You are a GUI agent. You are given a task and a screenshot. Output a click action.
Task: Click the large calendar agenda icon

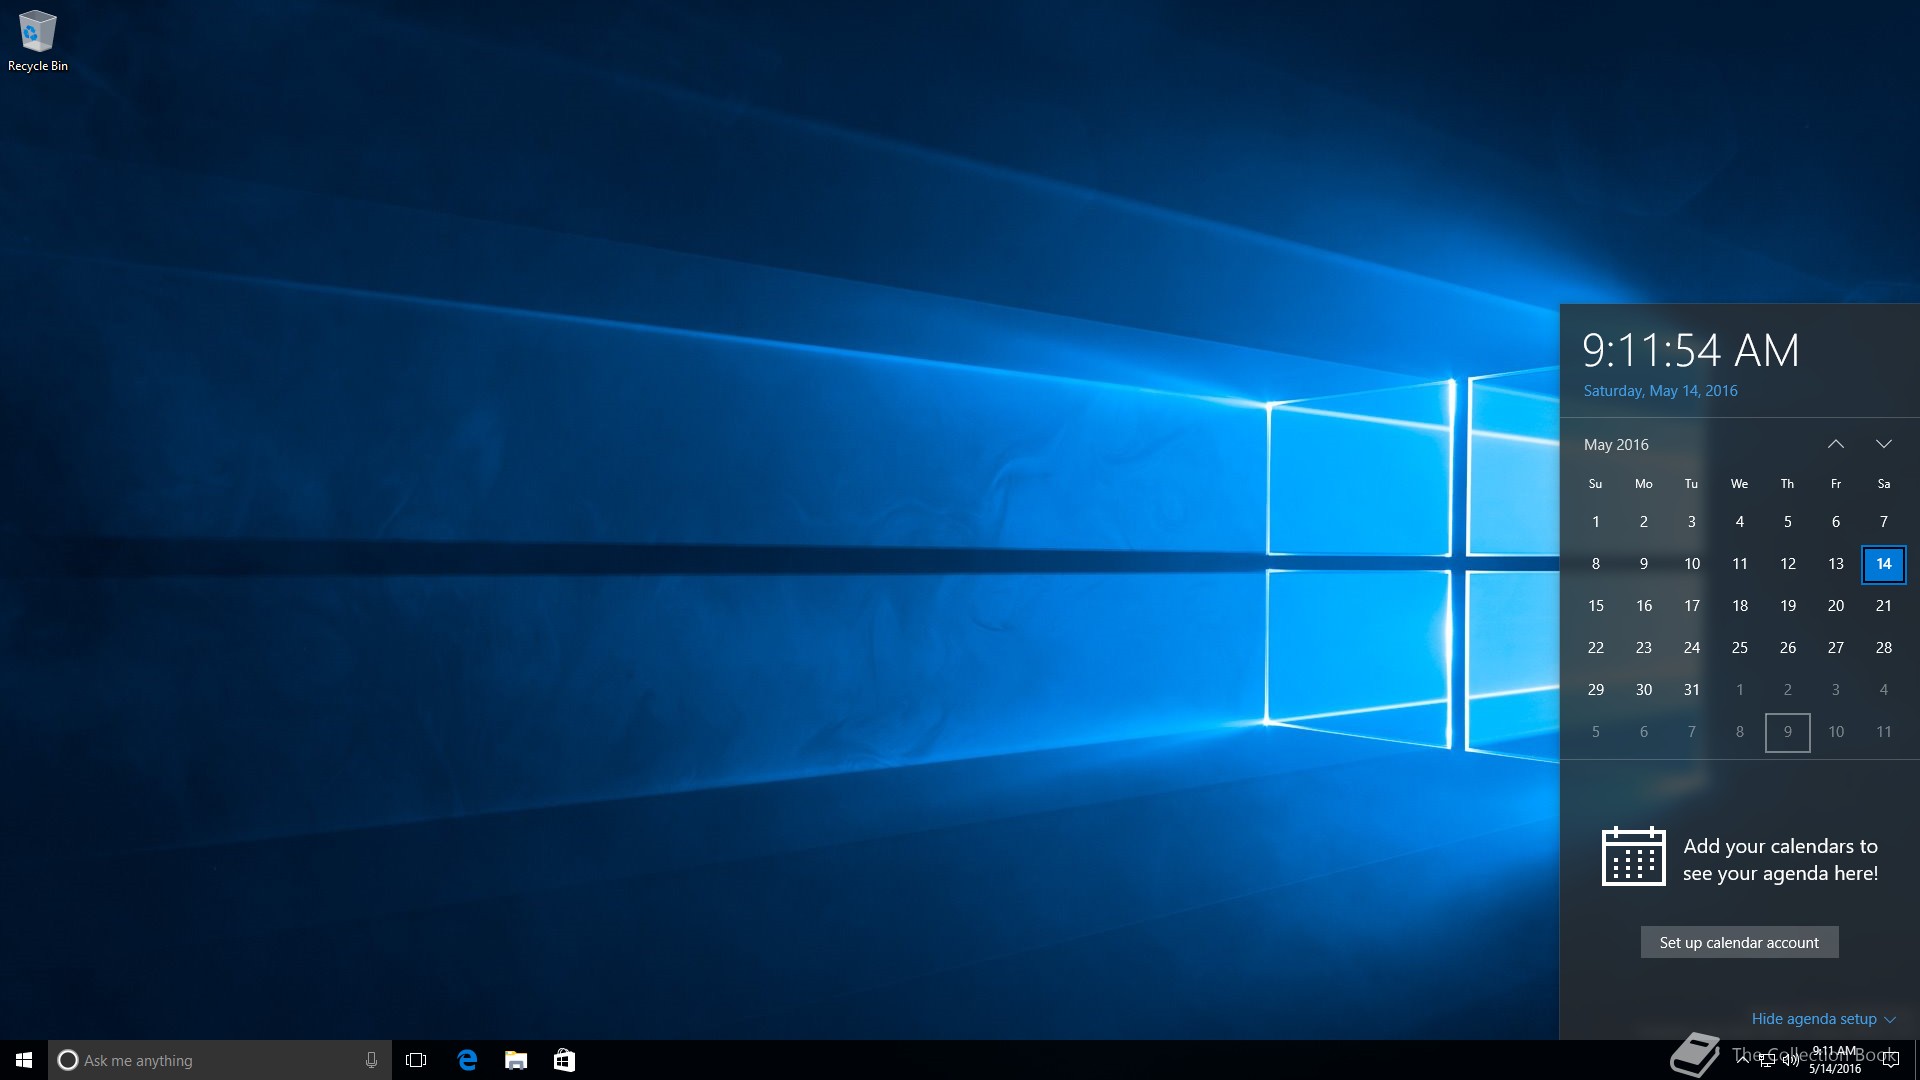tap(1633, 856)
